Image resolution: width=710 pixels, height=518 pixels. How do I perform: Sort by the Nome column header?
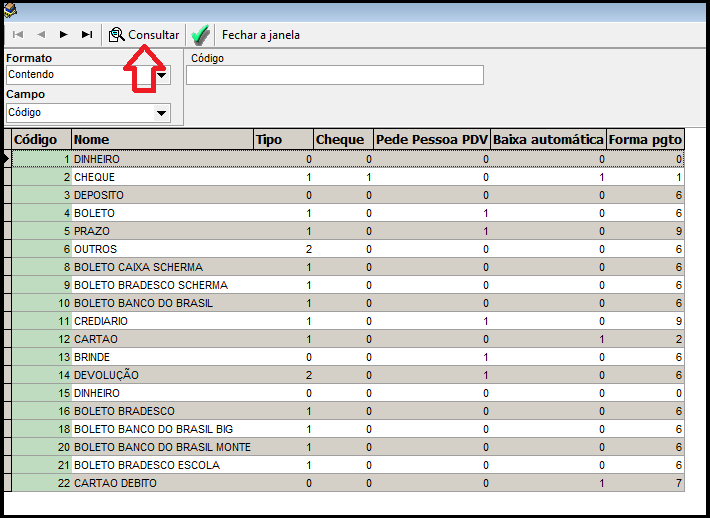click(x=161, y=140)
